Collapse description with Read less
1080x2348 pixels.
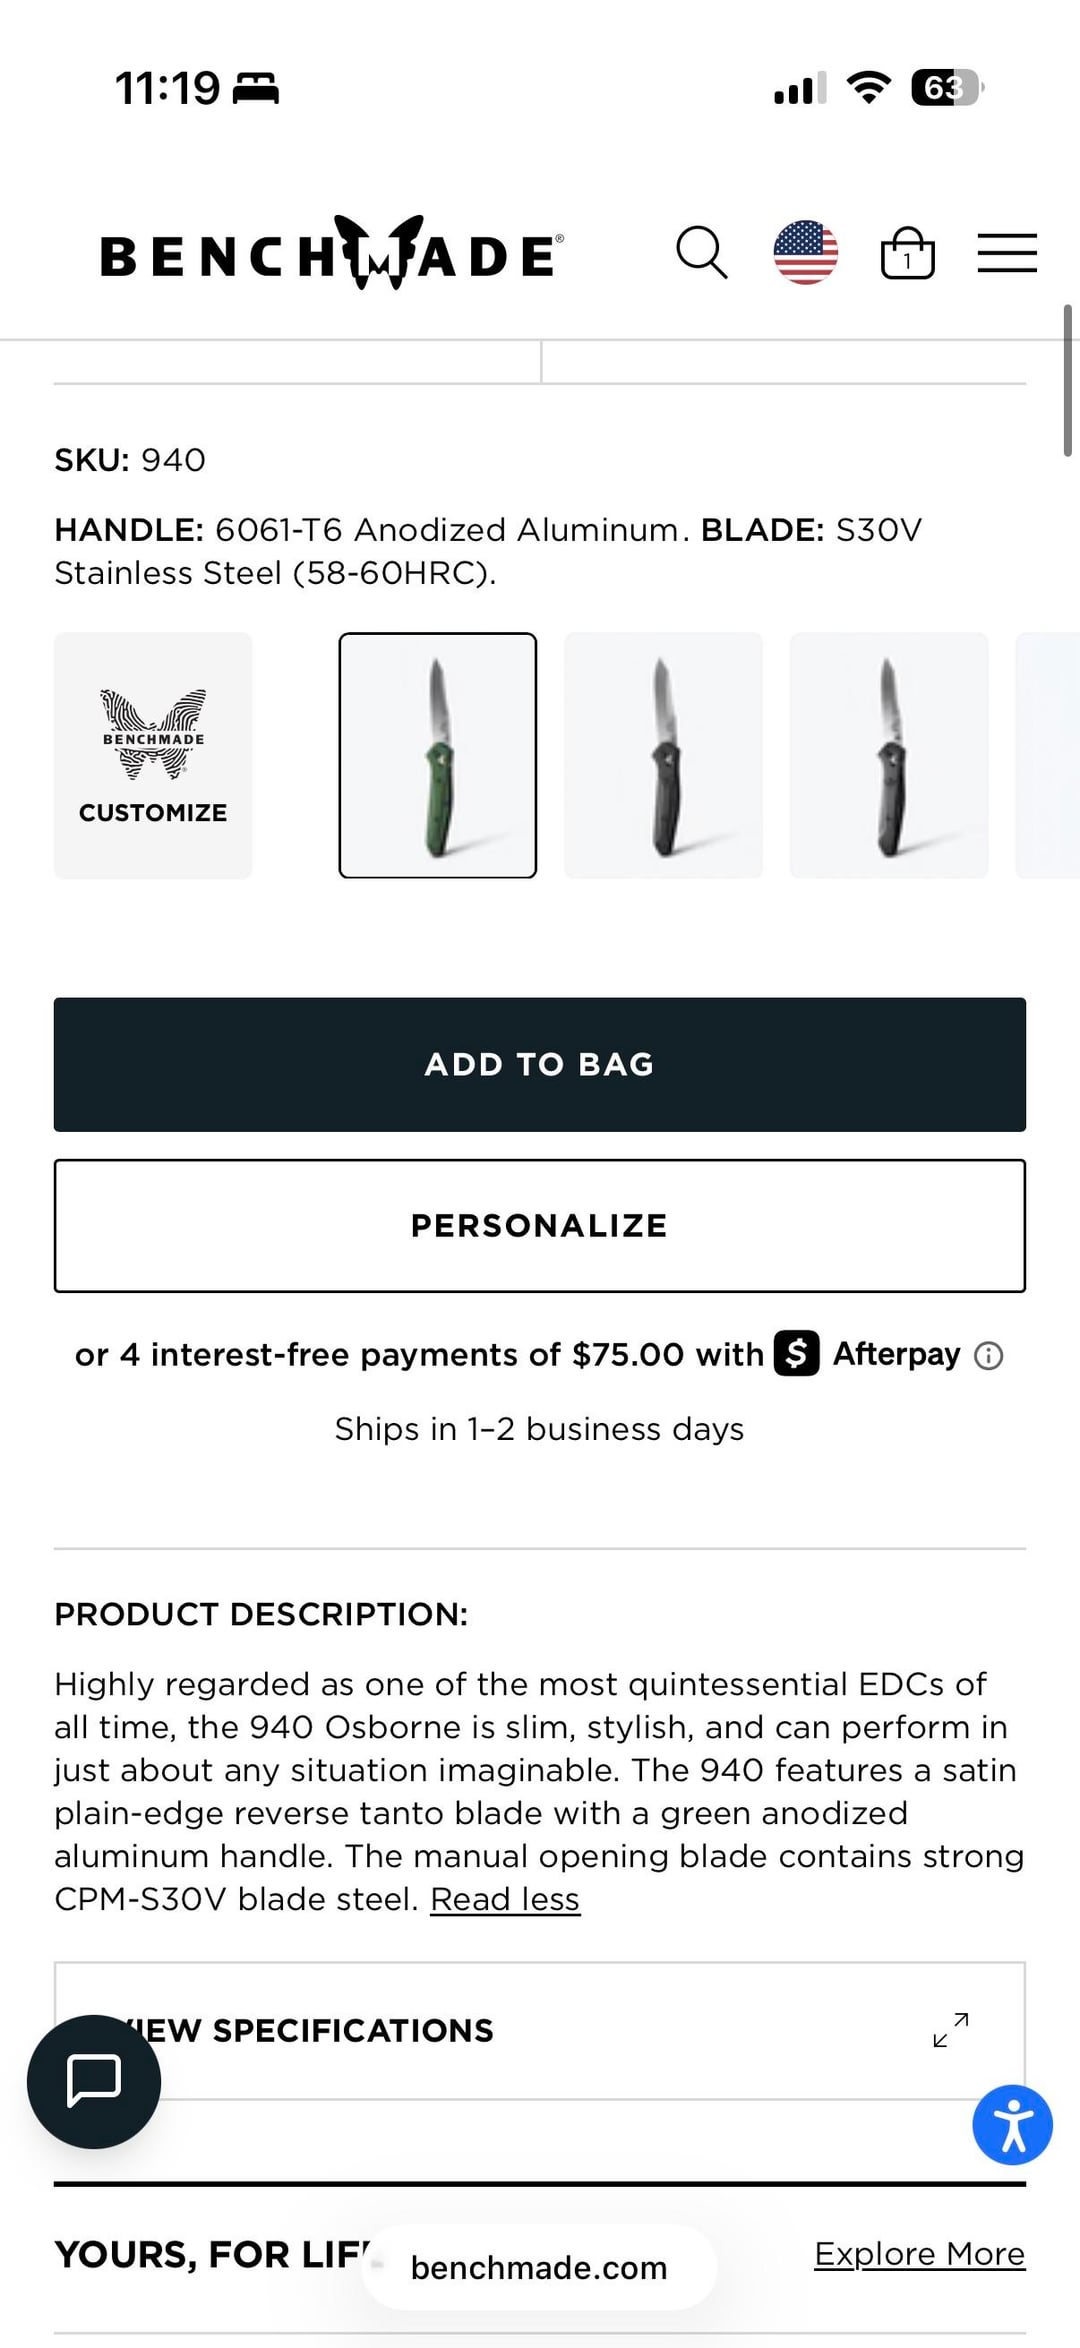505,1899
